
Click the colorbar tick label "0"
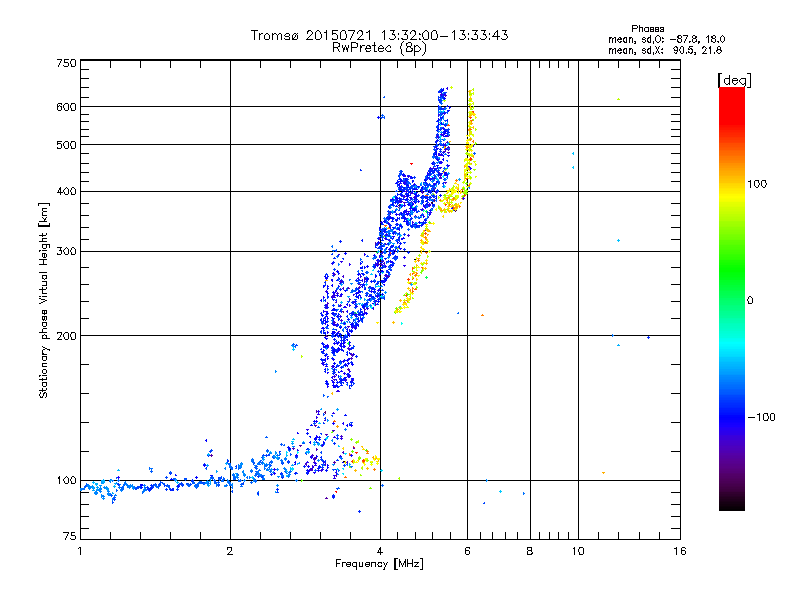point(749,301)
